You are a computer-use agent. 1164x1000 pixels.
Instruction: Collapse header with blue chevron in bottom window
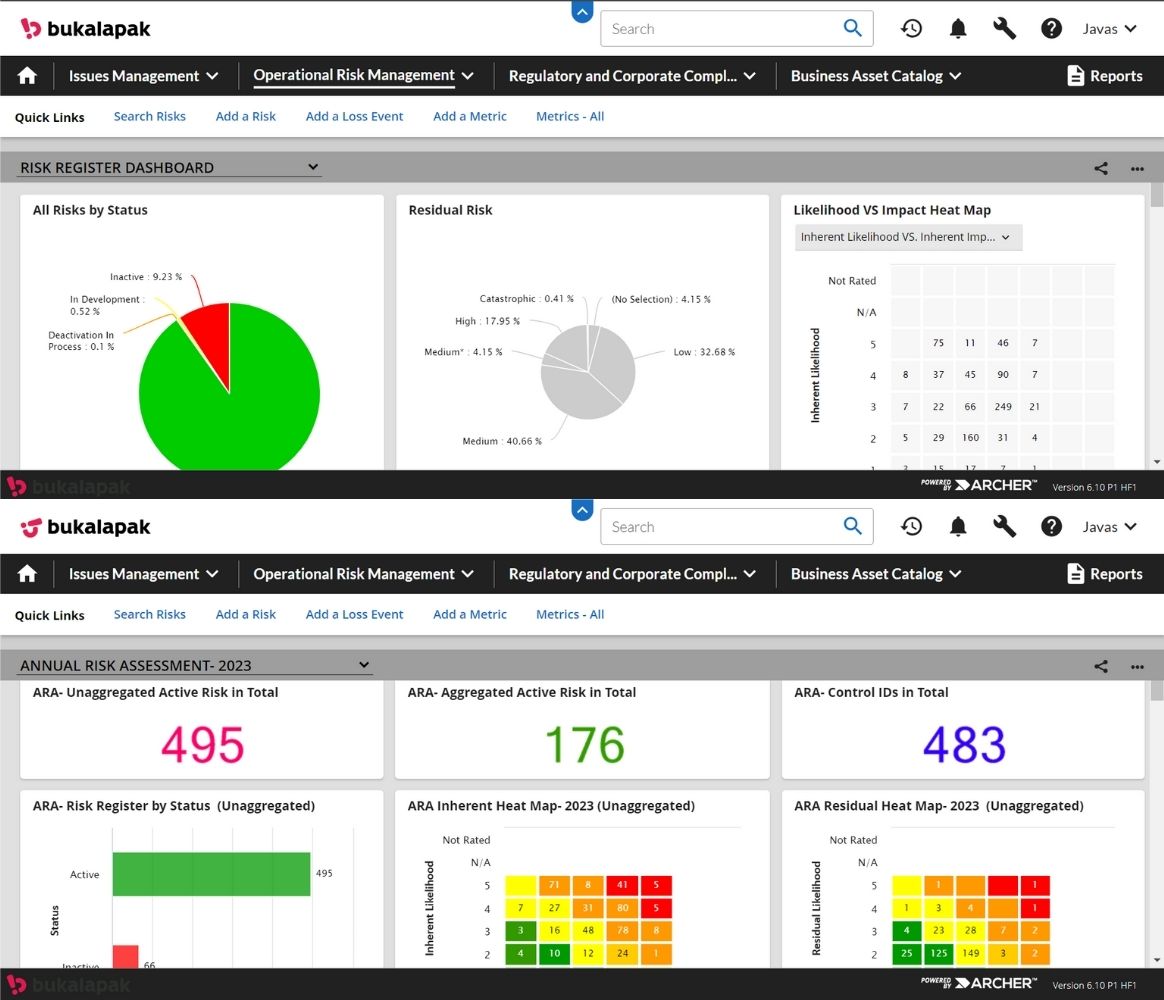pyautogui.click(x=583, y=510)
